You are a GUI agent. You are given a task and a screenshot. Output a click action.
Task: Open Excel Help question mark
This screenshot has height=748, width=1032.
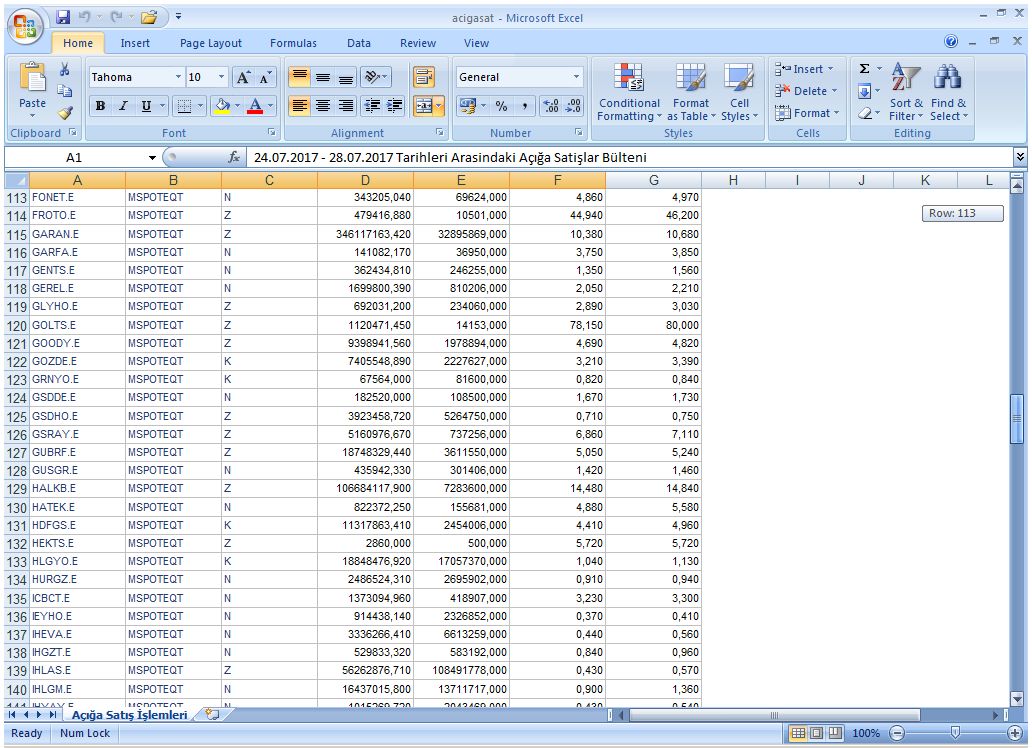click(951, 41)
